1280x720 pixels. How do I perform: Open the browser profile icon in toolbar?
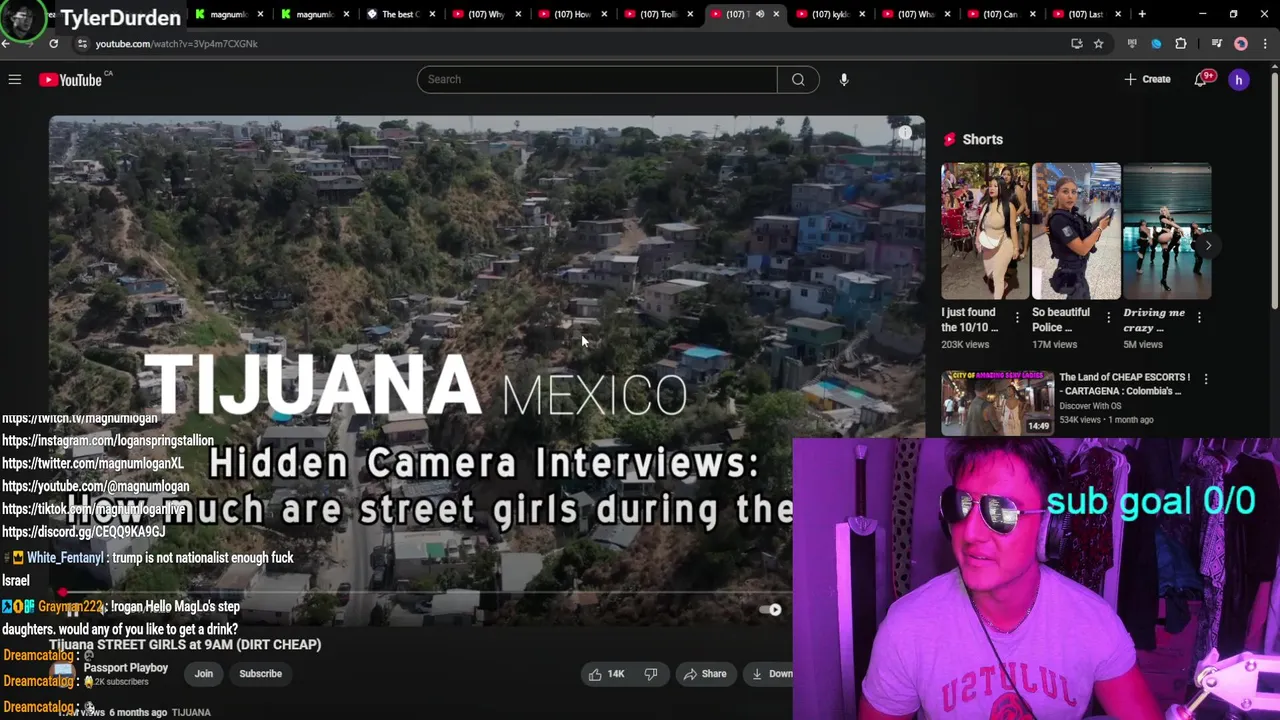click(x=1241, y=43)
